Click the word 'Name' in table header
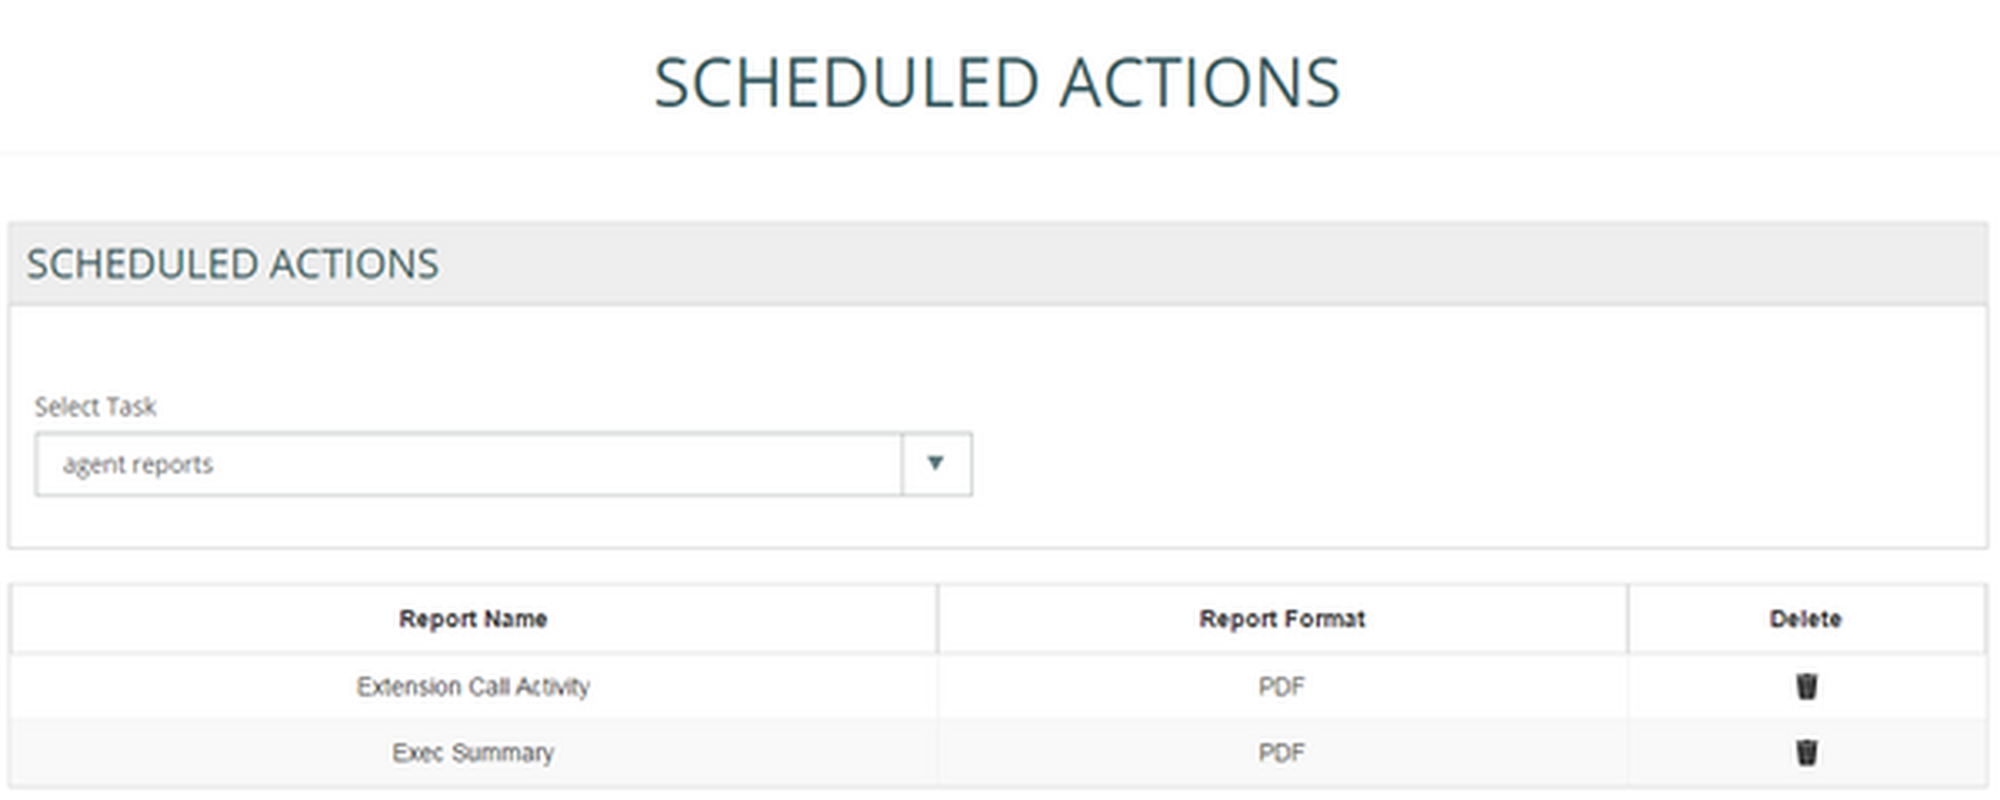 coord(513,619)
